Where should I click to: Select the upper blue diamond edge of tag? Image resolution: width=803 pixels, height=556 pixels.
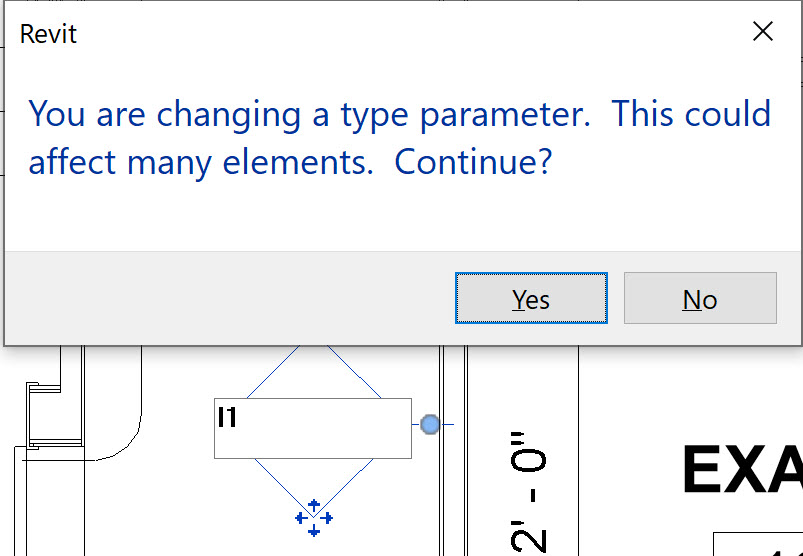coord(314,372)
